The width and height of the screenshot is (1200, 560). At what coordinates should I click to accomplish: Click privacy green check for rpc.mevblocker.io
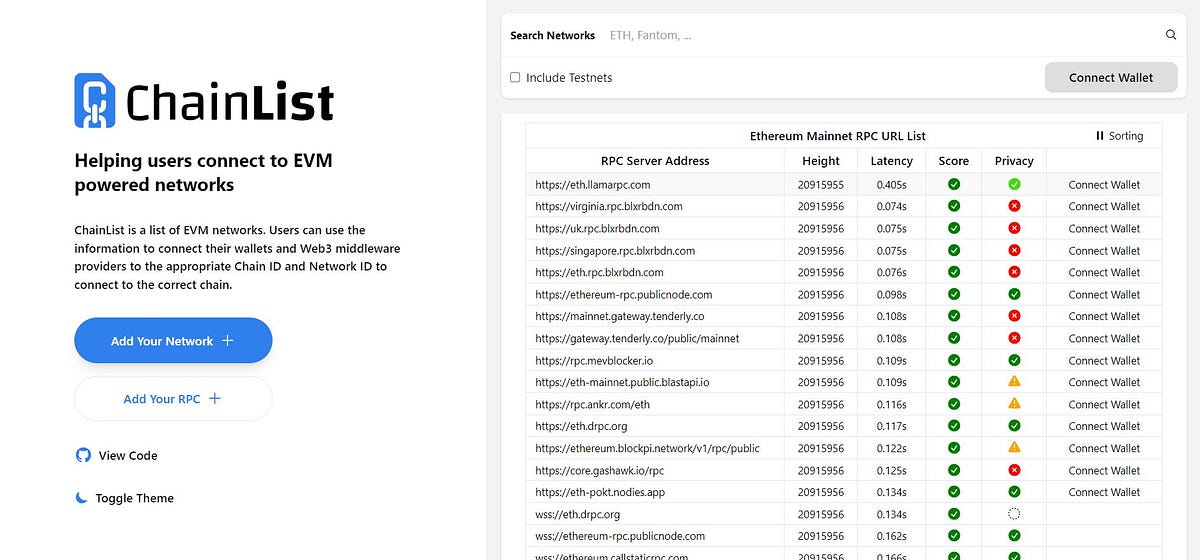tap(1014, 360)
